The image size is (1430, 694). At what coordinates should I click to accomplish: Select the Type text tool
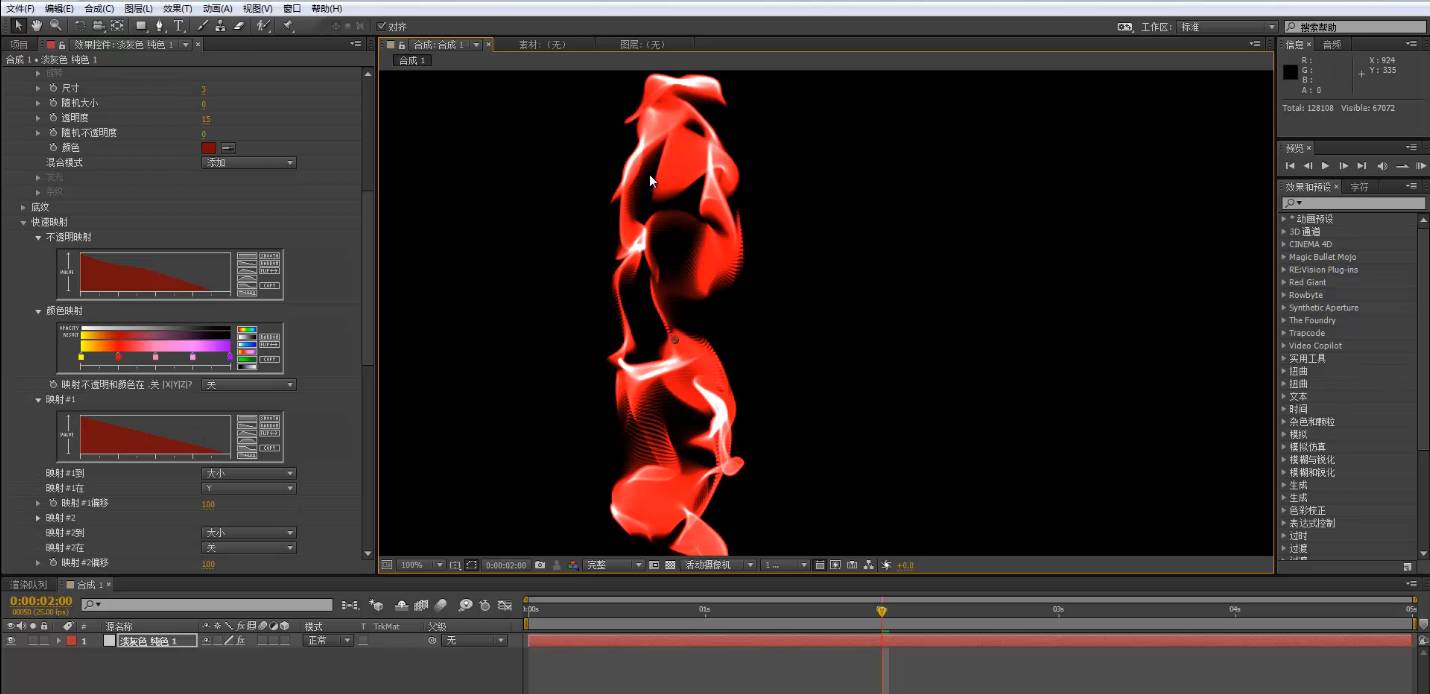coord(179,25)
